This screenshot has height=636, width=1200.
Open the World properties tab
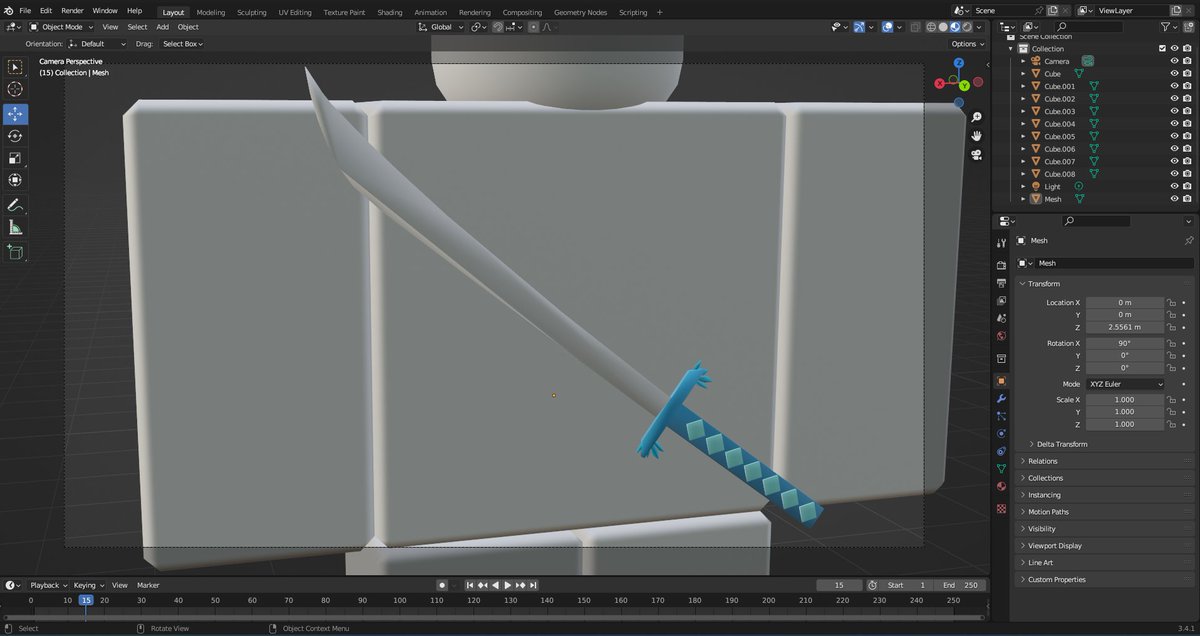(x=1001, y=336)
